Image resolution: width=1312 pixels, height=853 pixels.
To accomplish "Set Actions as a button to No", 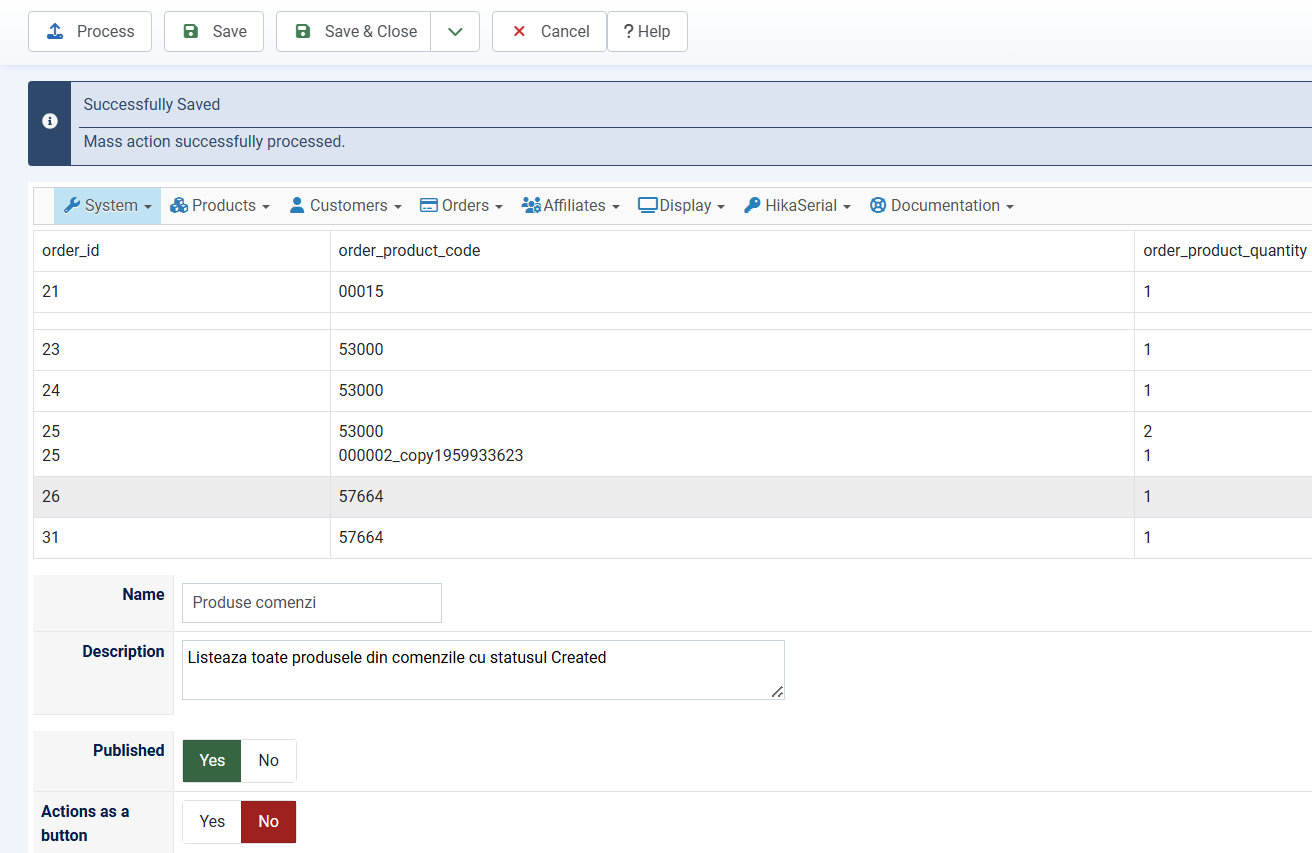I will click(269, 821).
